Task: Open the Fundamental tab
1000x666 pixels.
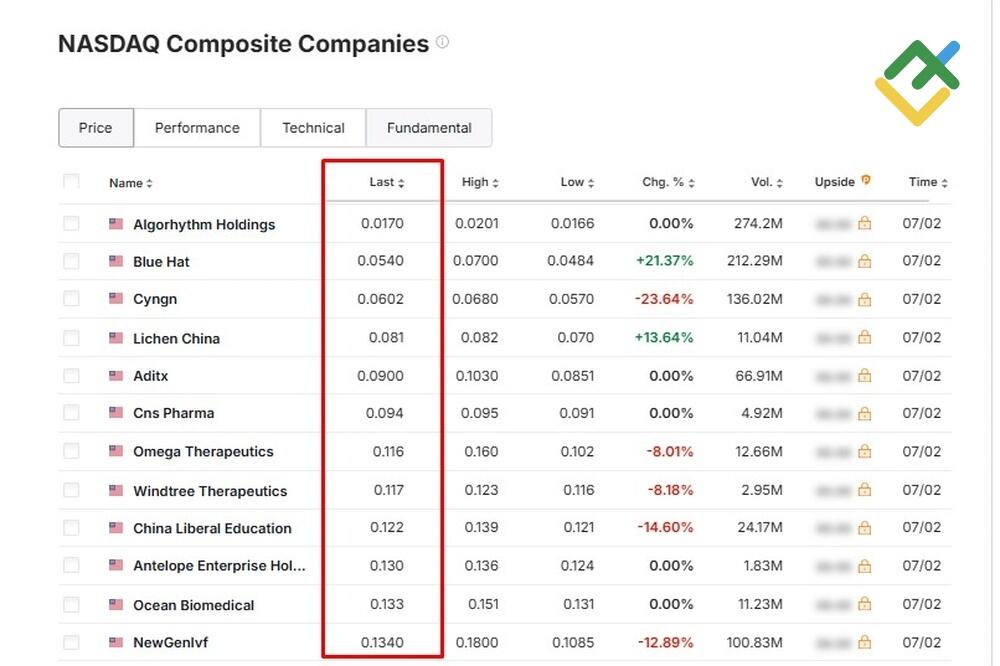Action: (429, 128)
